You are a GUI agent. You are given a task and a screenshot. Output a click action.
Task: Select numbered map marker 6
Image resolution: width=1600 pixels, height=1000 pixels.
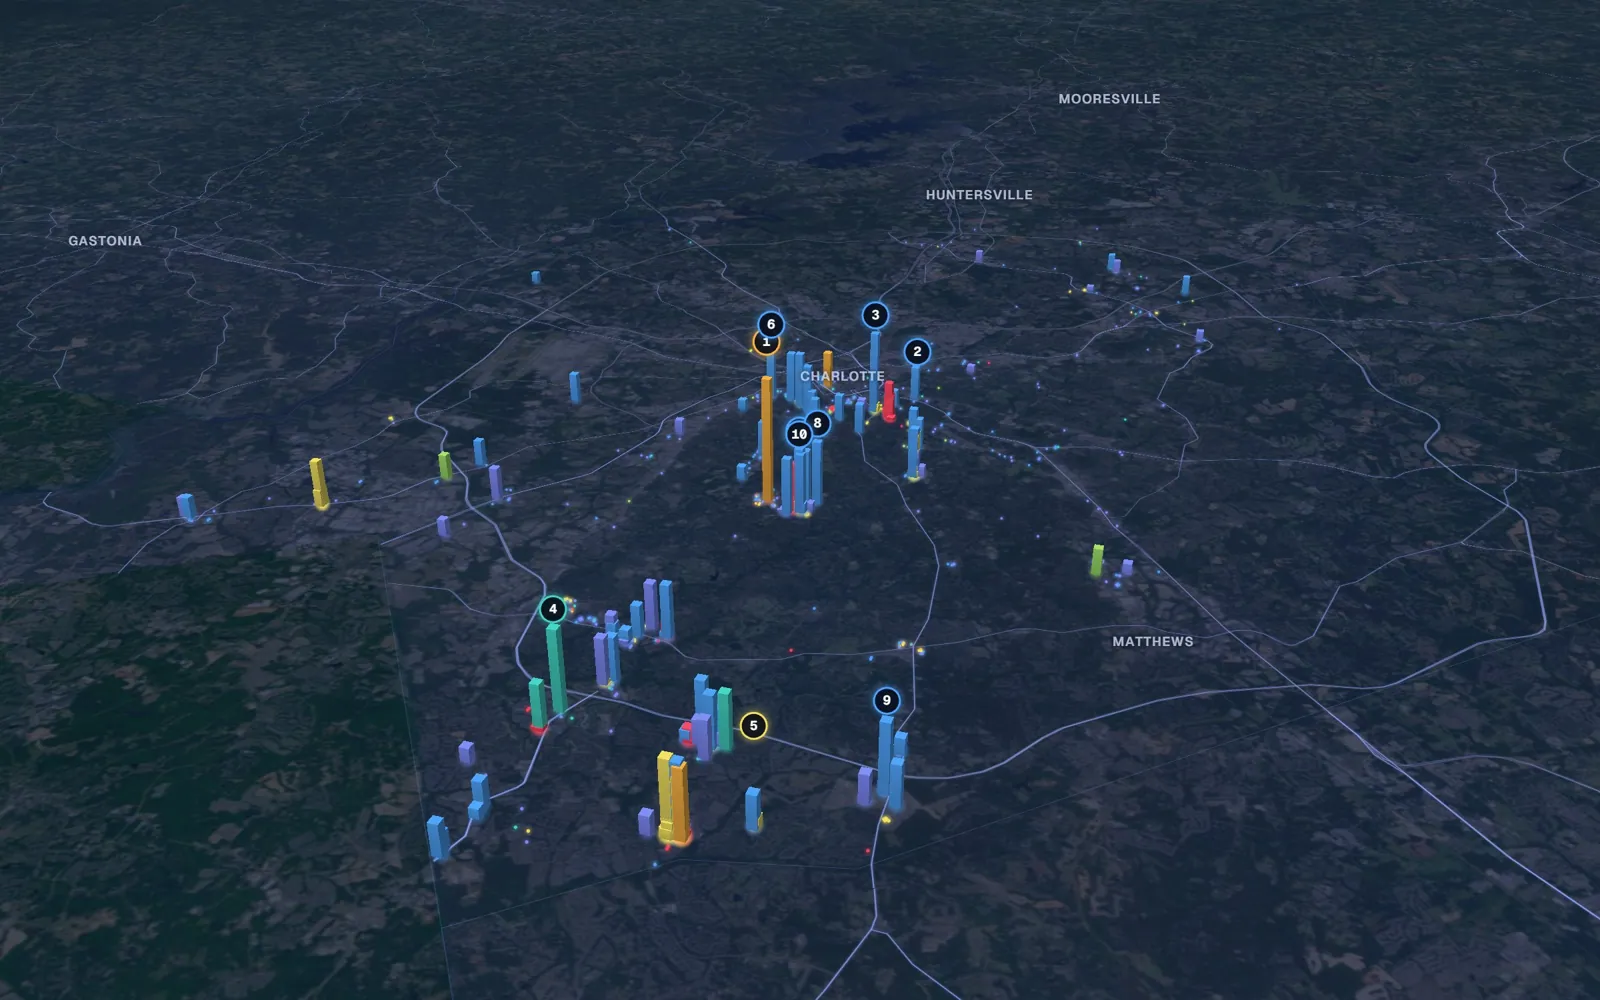point(771,324)
